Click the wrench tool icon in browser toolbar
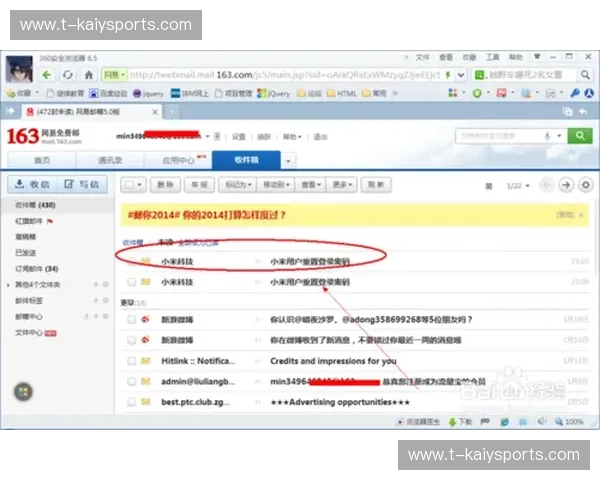The image size is (600, 480). click(x=574, y=93)
